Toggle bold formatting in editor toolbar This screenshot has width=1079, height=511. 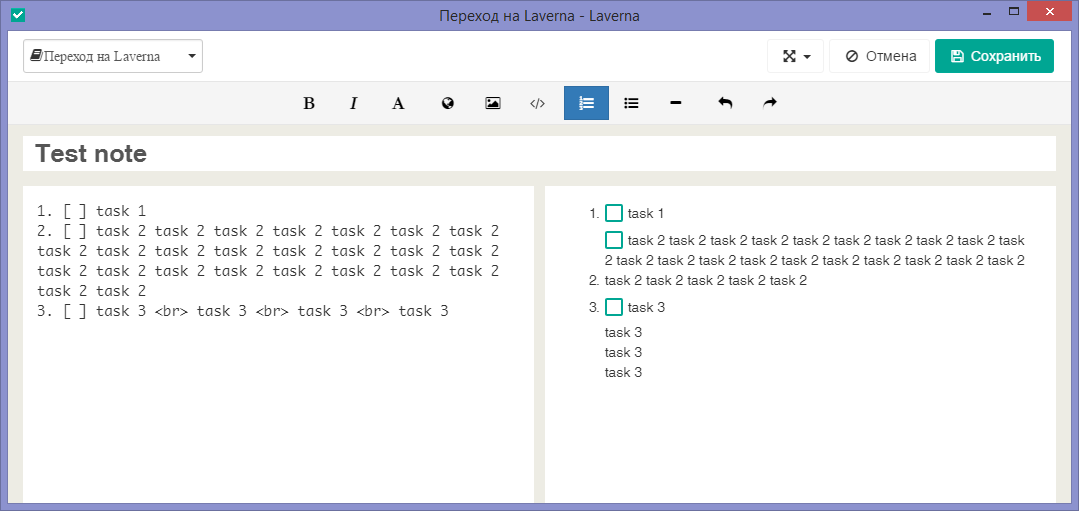point(309,103)
